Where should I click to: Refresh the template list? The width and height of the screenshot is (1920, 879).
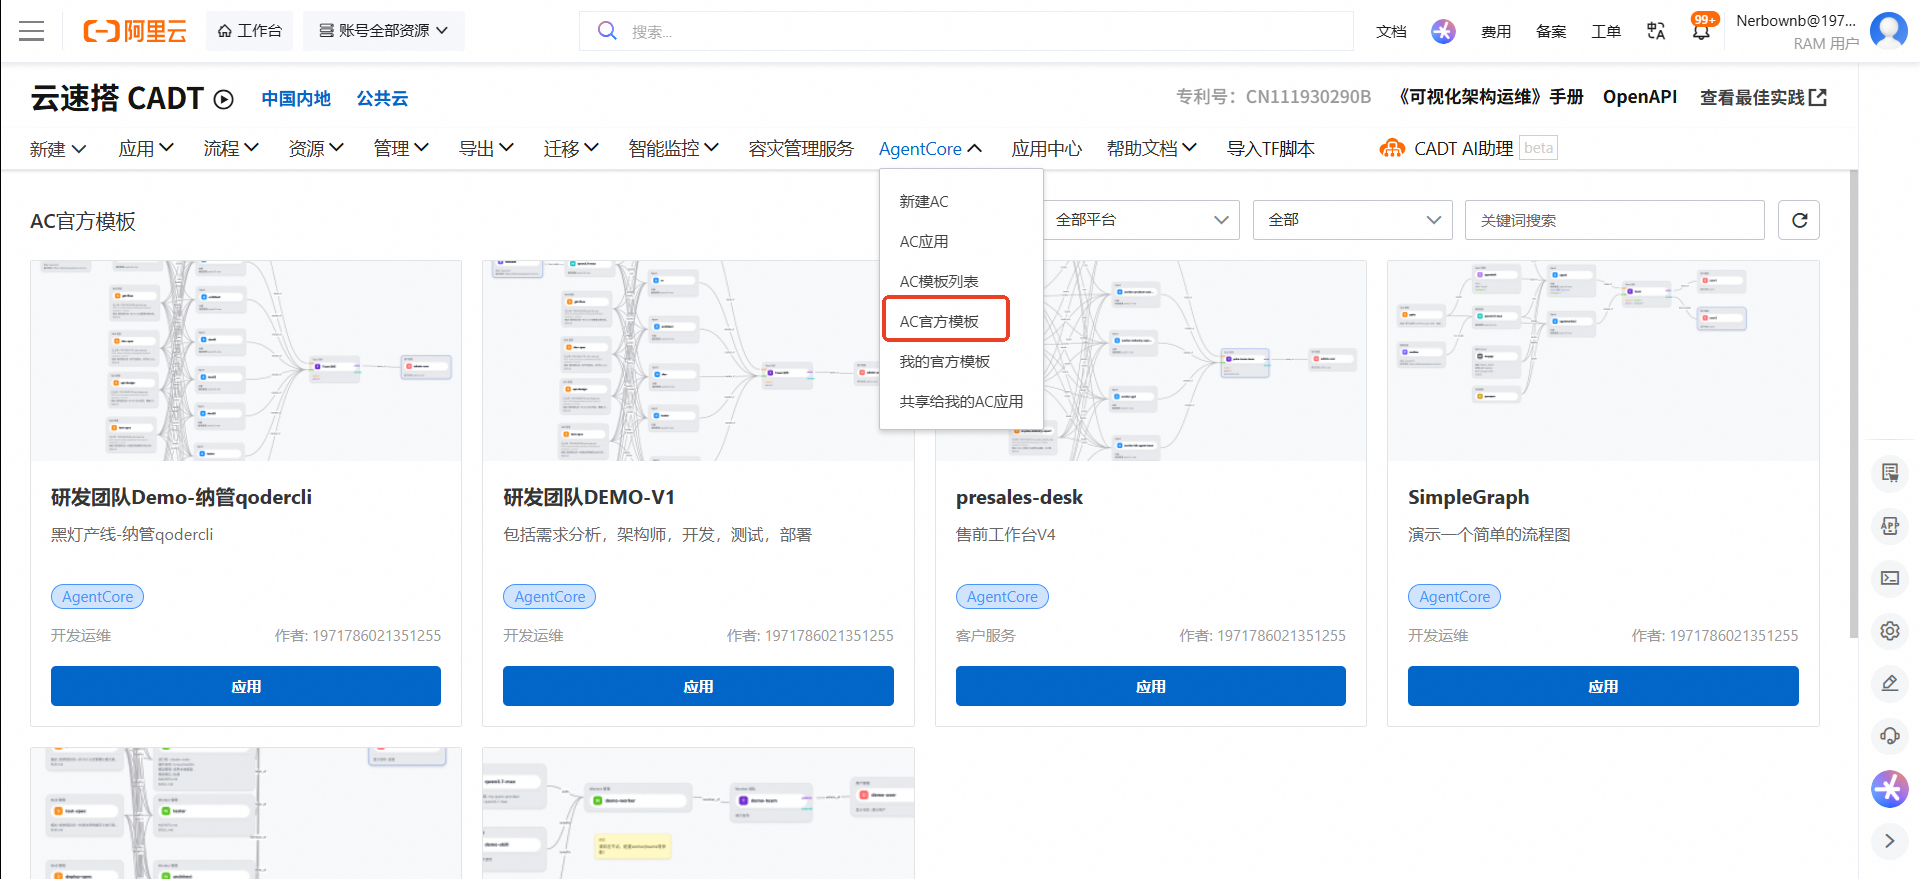[1799, 220]
